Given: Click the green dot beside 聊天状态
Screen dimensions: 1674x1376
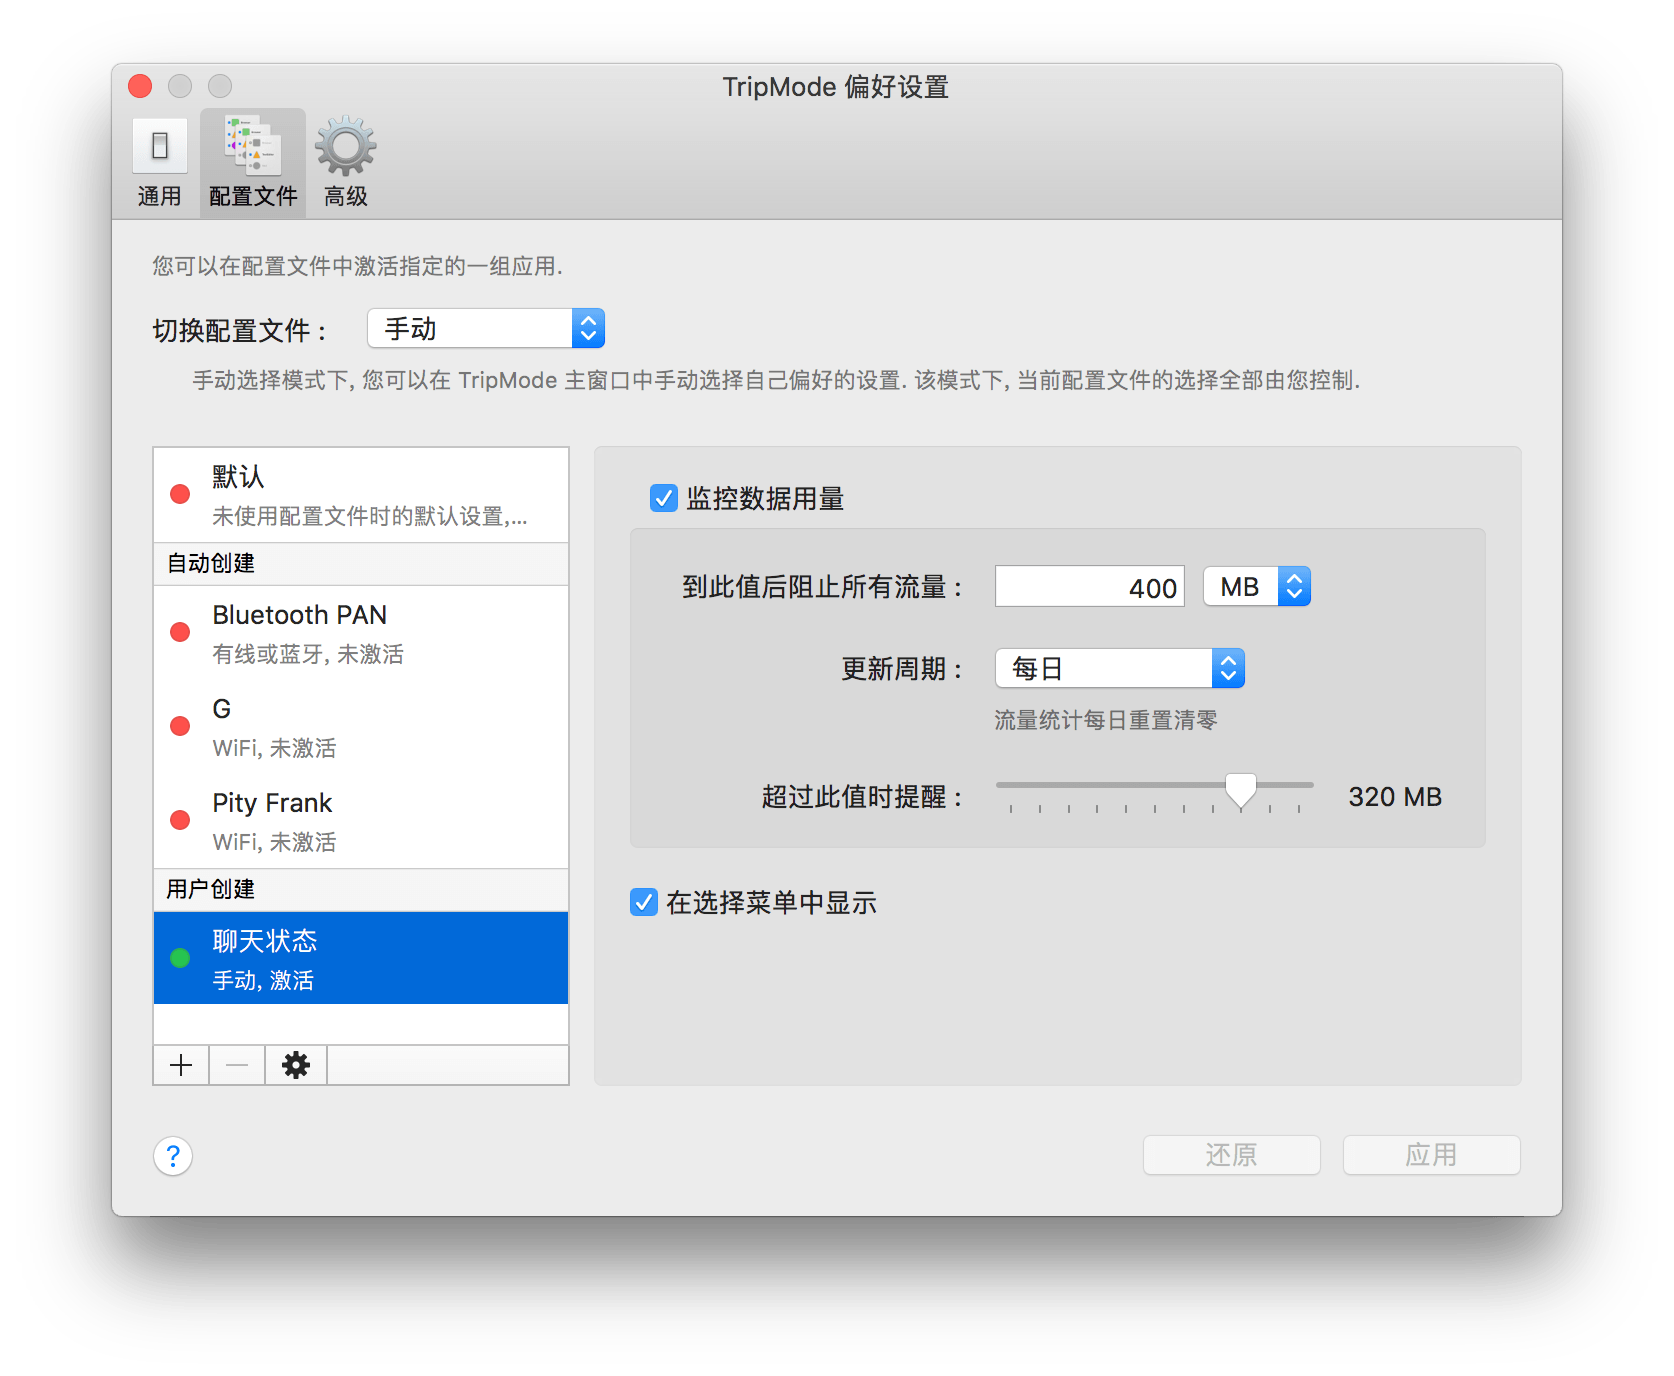Looking at the screenshot, I should click(180, 958).
